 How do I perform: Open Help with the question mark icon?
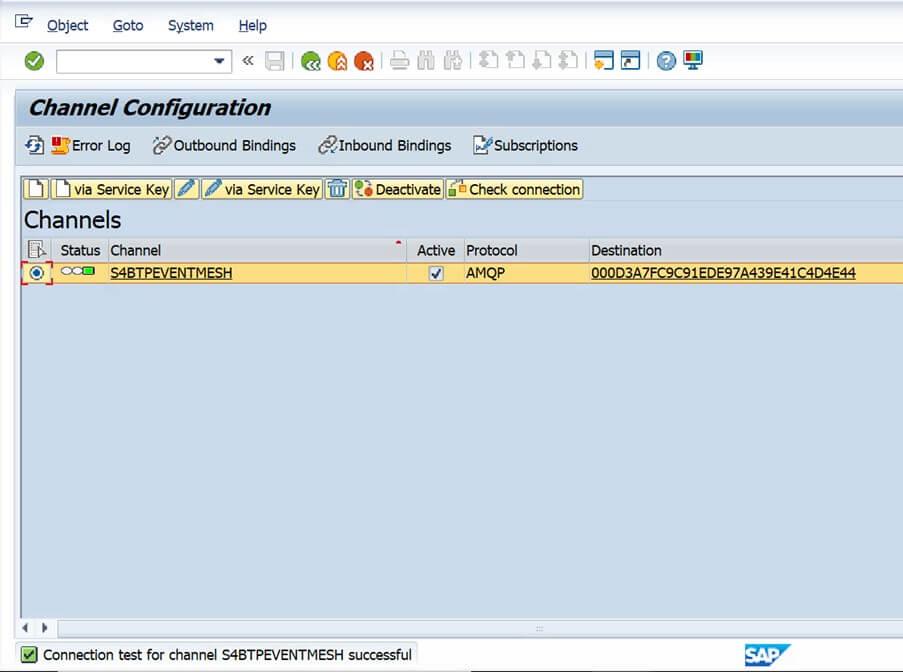[x=666, y=60]
